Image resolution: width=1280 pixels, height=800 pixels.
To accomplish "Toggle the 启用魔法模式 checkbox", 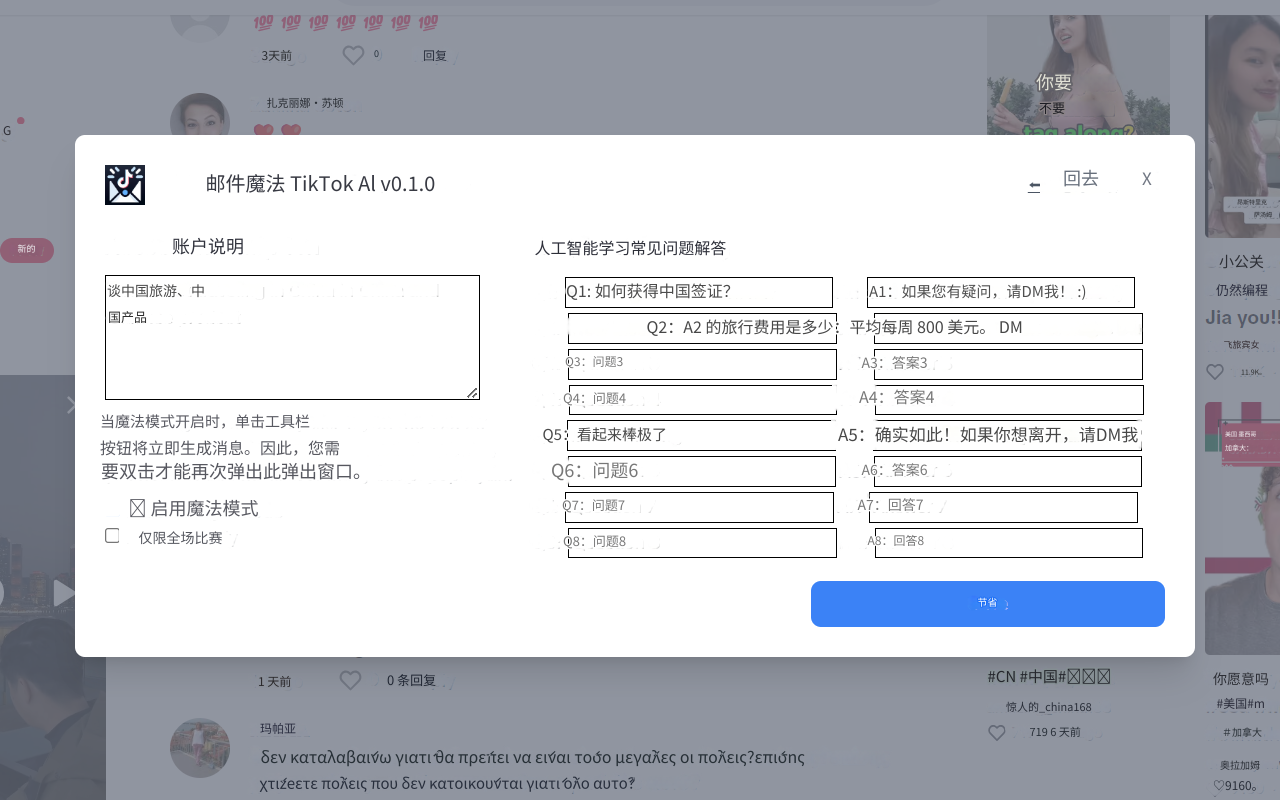I will click(138, 509).
